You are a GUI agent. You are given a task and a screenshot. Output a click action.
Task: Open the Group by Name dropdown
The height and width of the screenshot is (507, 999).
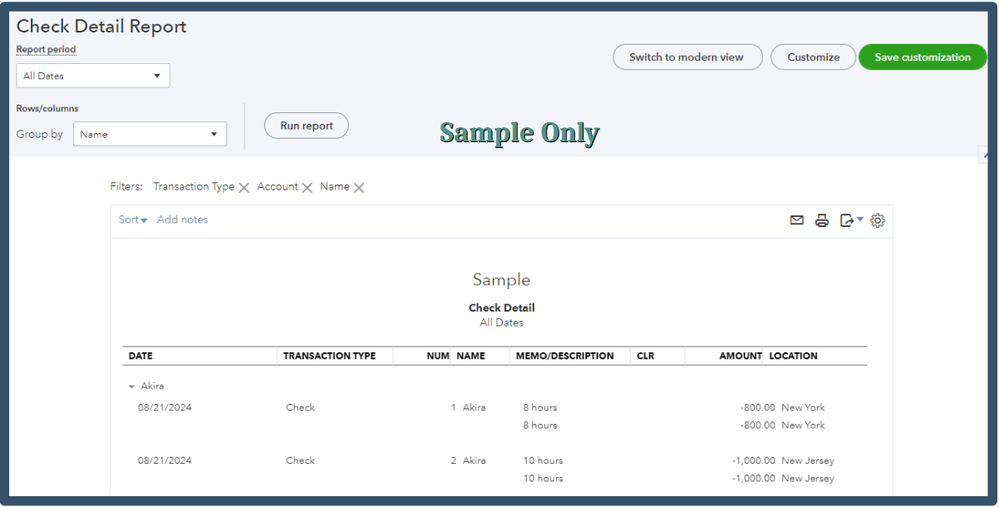pos(150,134)
